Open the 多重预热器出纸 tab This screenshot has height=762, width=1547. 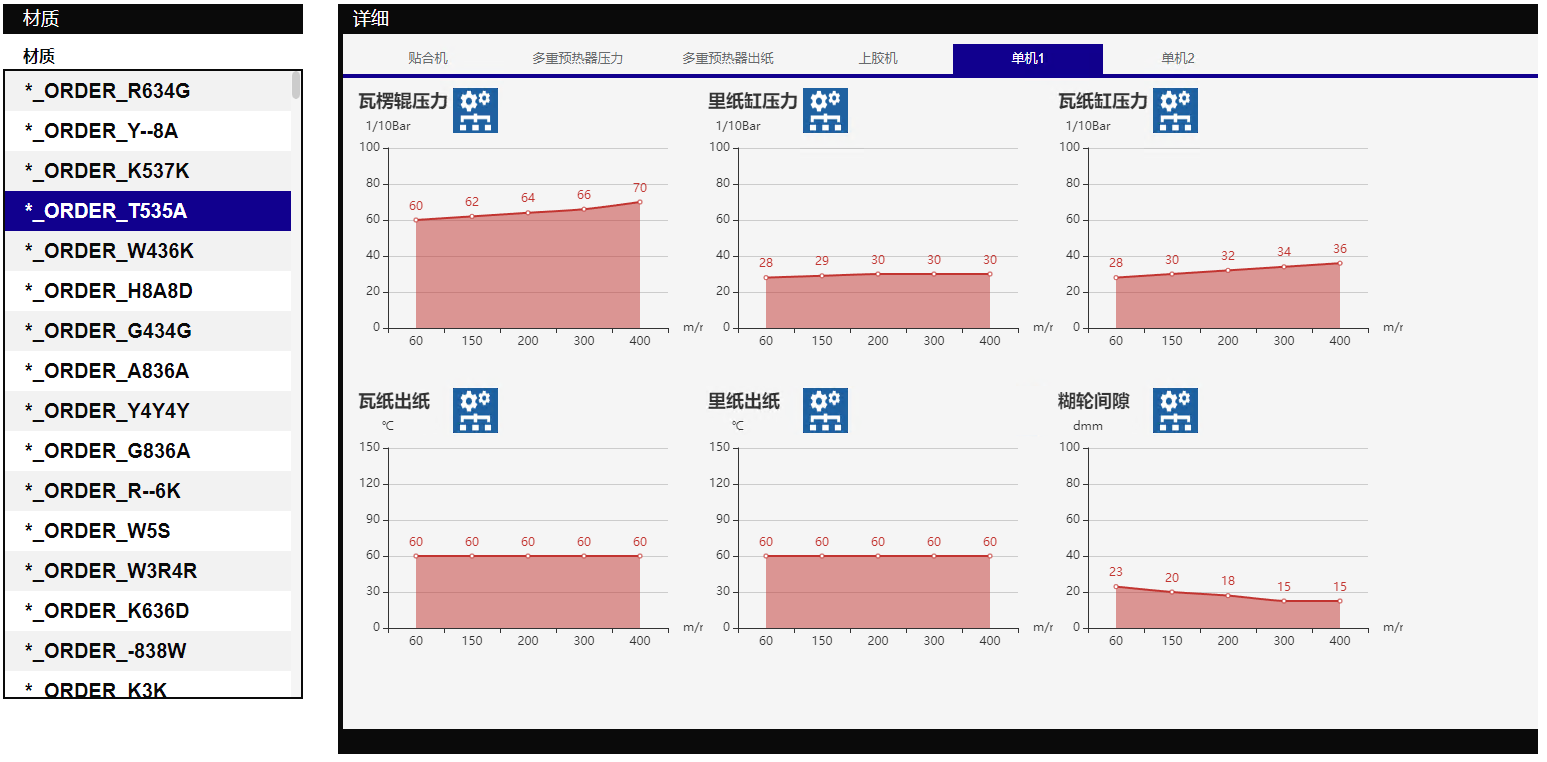[728, 58]
